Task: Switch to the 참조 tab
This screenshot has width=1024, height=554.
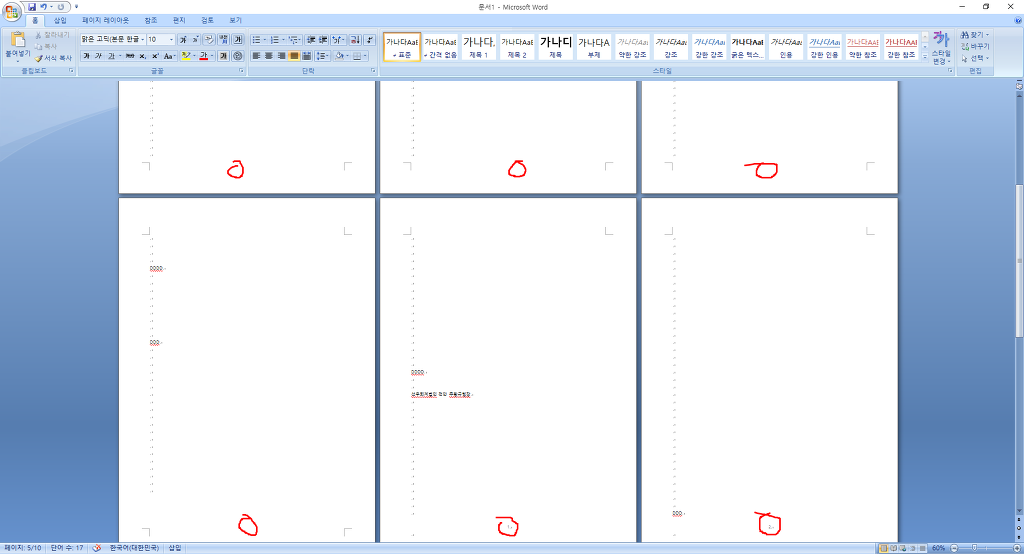Action: [151, 20]
